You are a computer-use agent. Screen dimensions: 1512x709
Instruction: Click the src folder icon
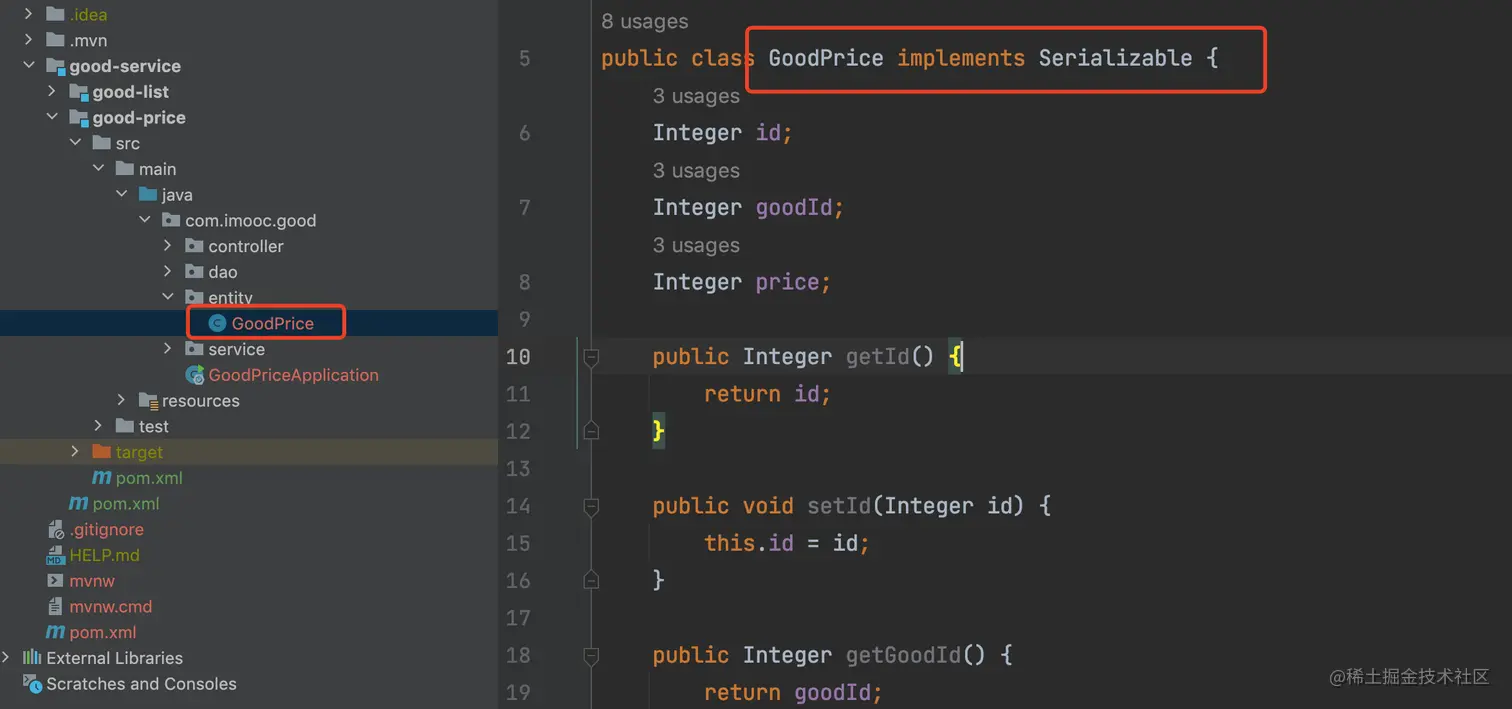101,143
